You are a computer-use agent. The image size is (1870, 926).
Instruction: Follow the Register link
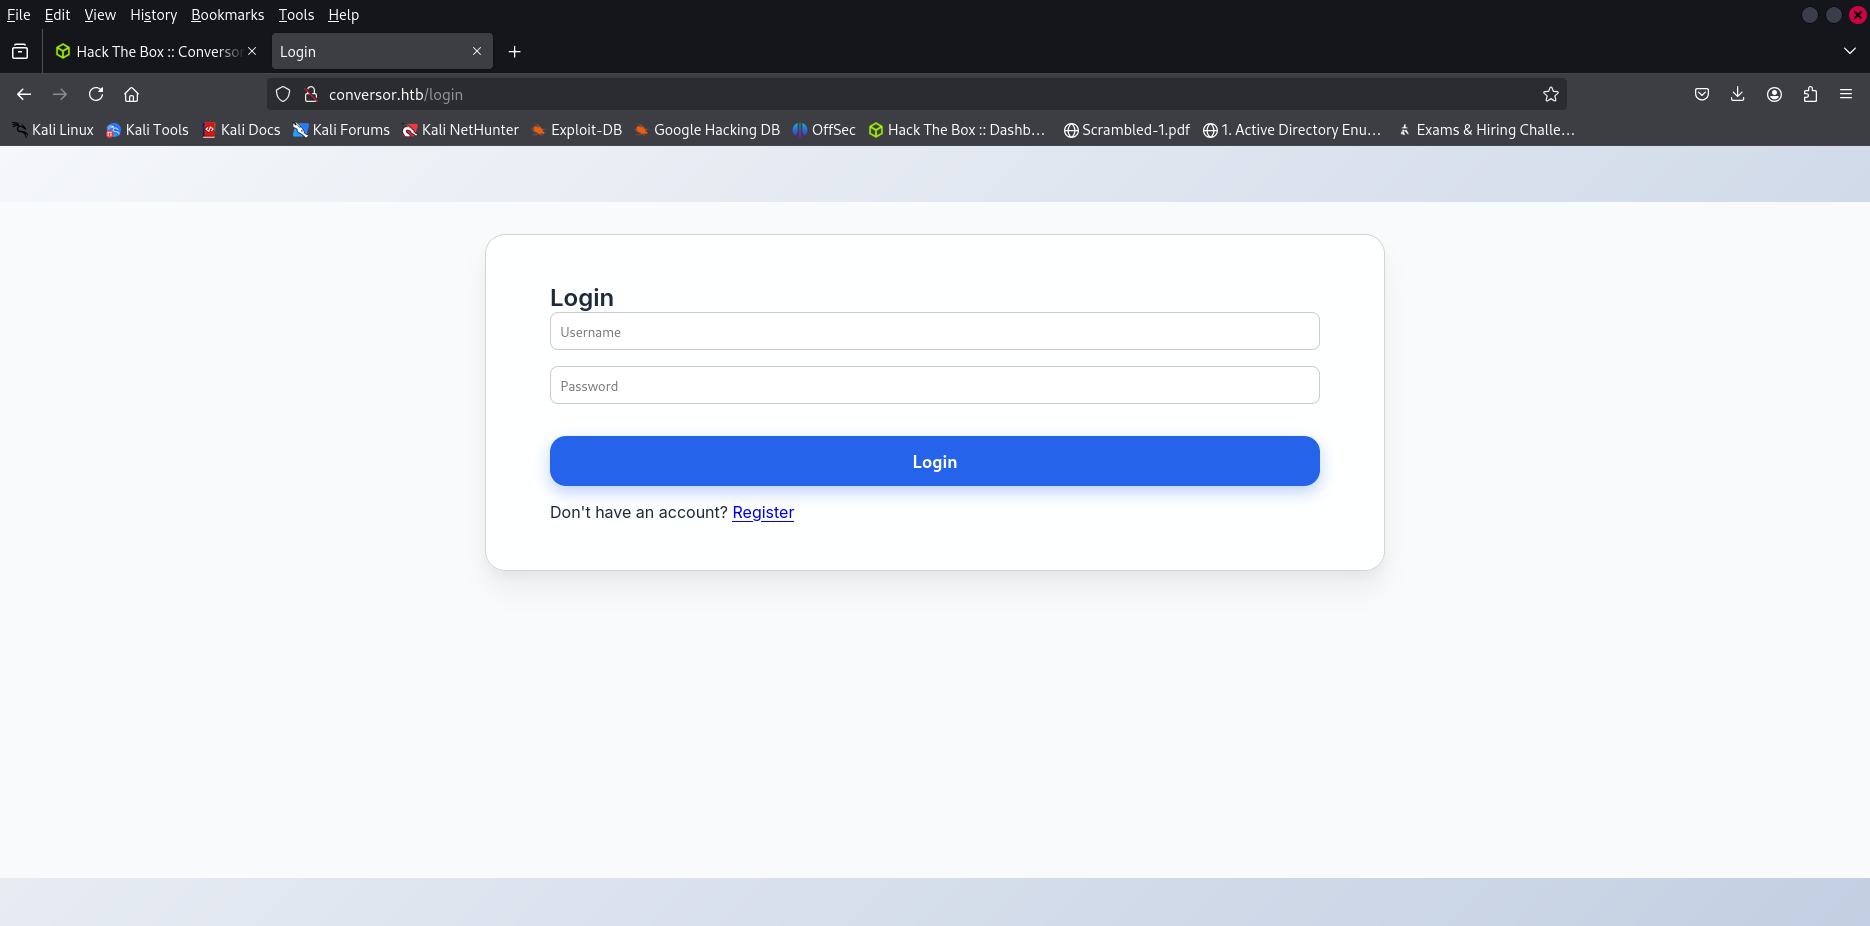(762, 512)
